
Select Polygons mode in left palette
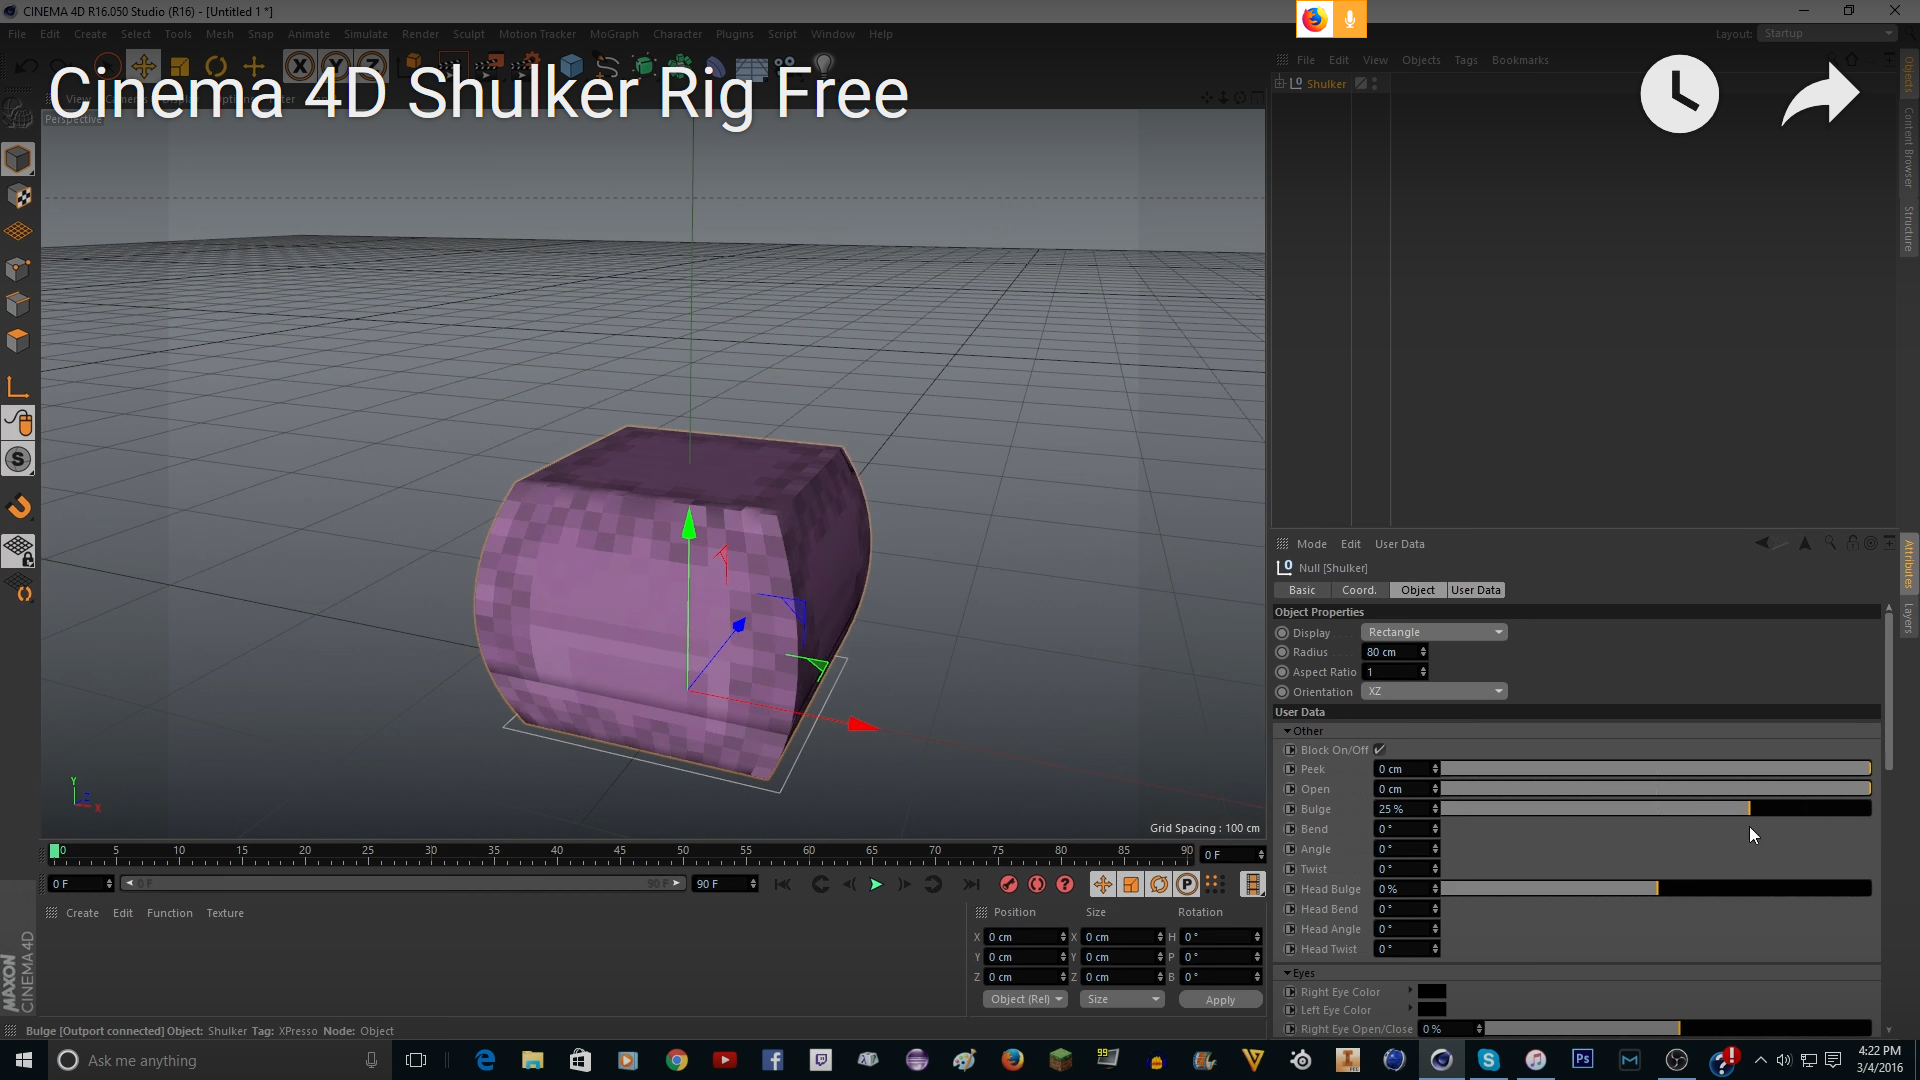click(18, 340)
